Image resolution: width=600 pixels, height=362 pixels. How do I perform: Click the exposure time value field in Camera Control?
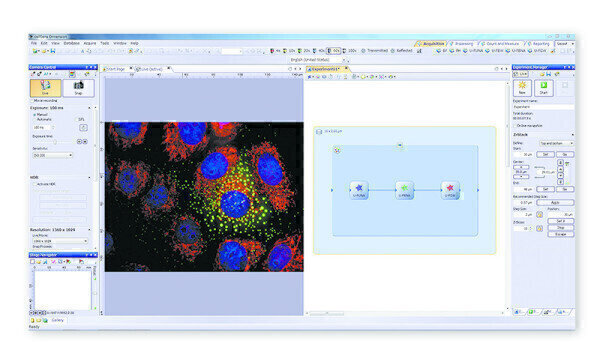(43, 127)
